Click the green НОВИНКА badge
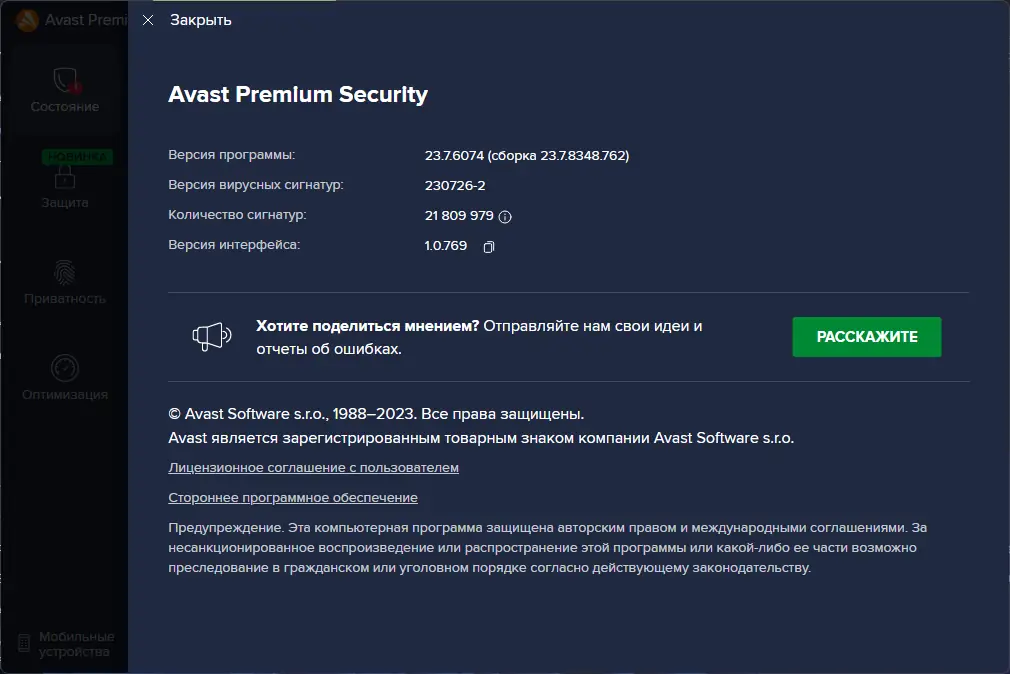The width and height of the screenshot is (1010, 674). [78, 157]
